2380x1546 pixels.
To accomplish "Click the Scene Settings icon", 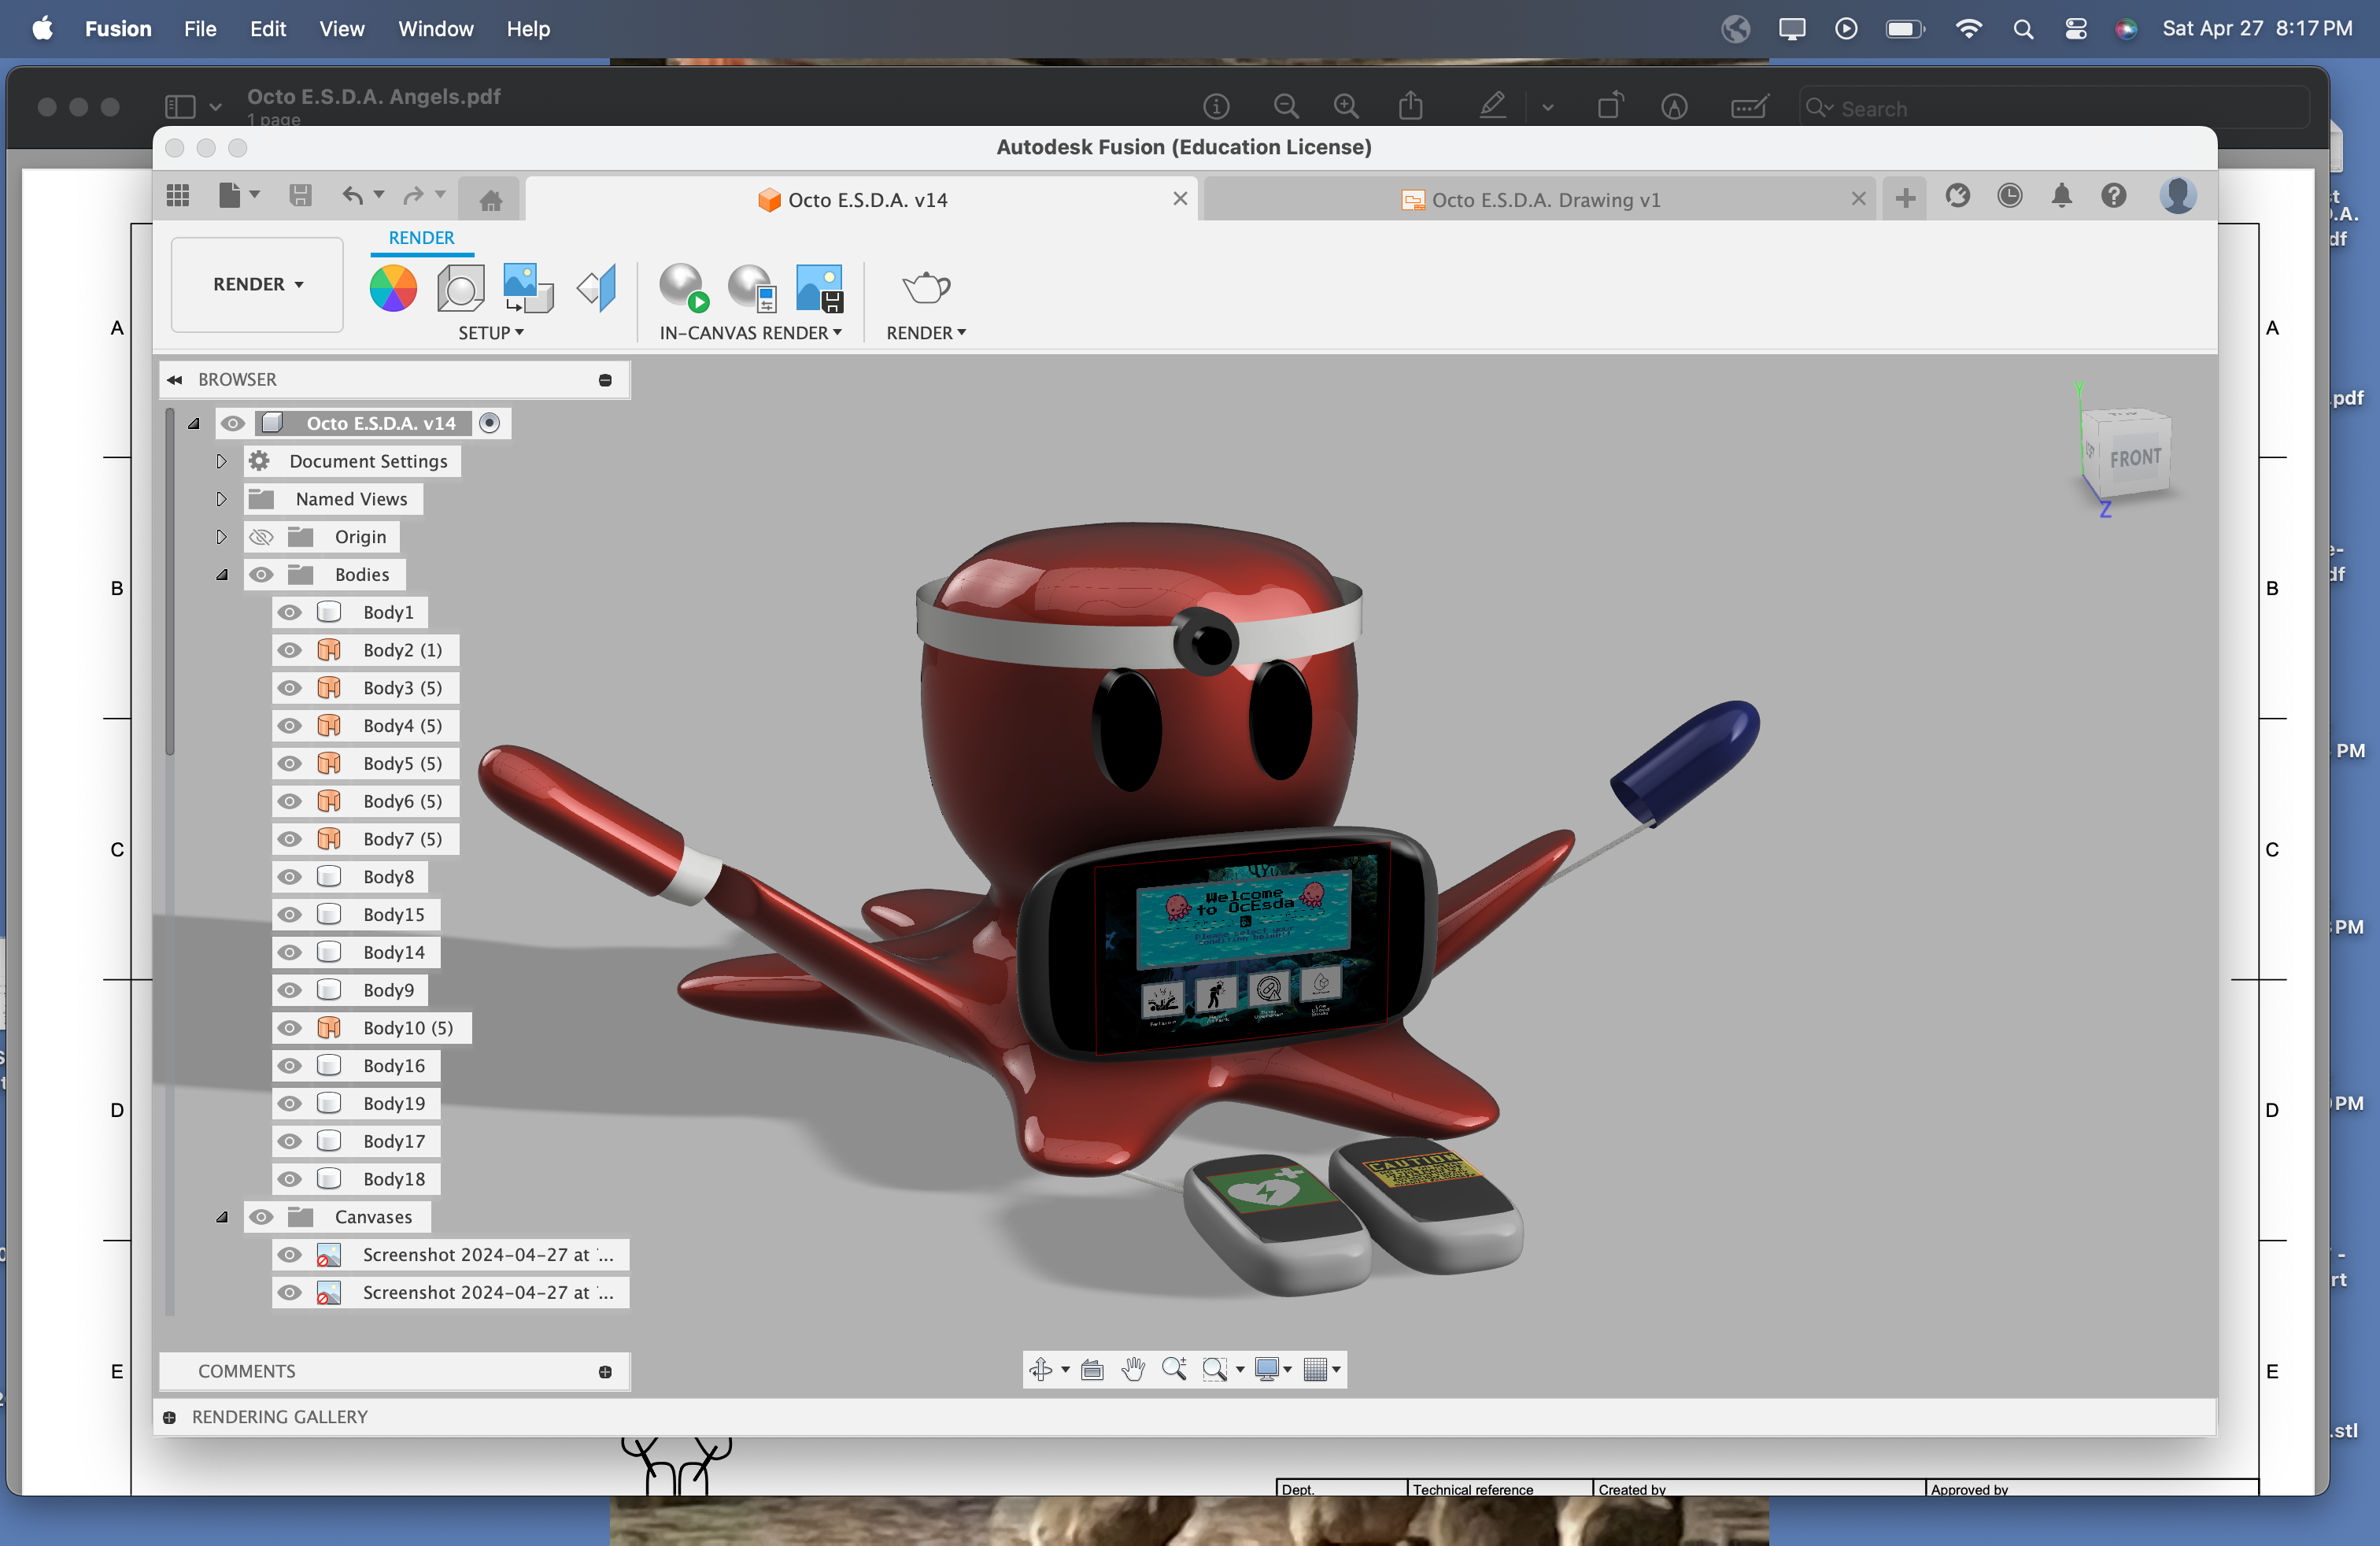I will (x=461, y=288).
